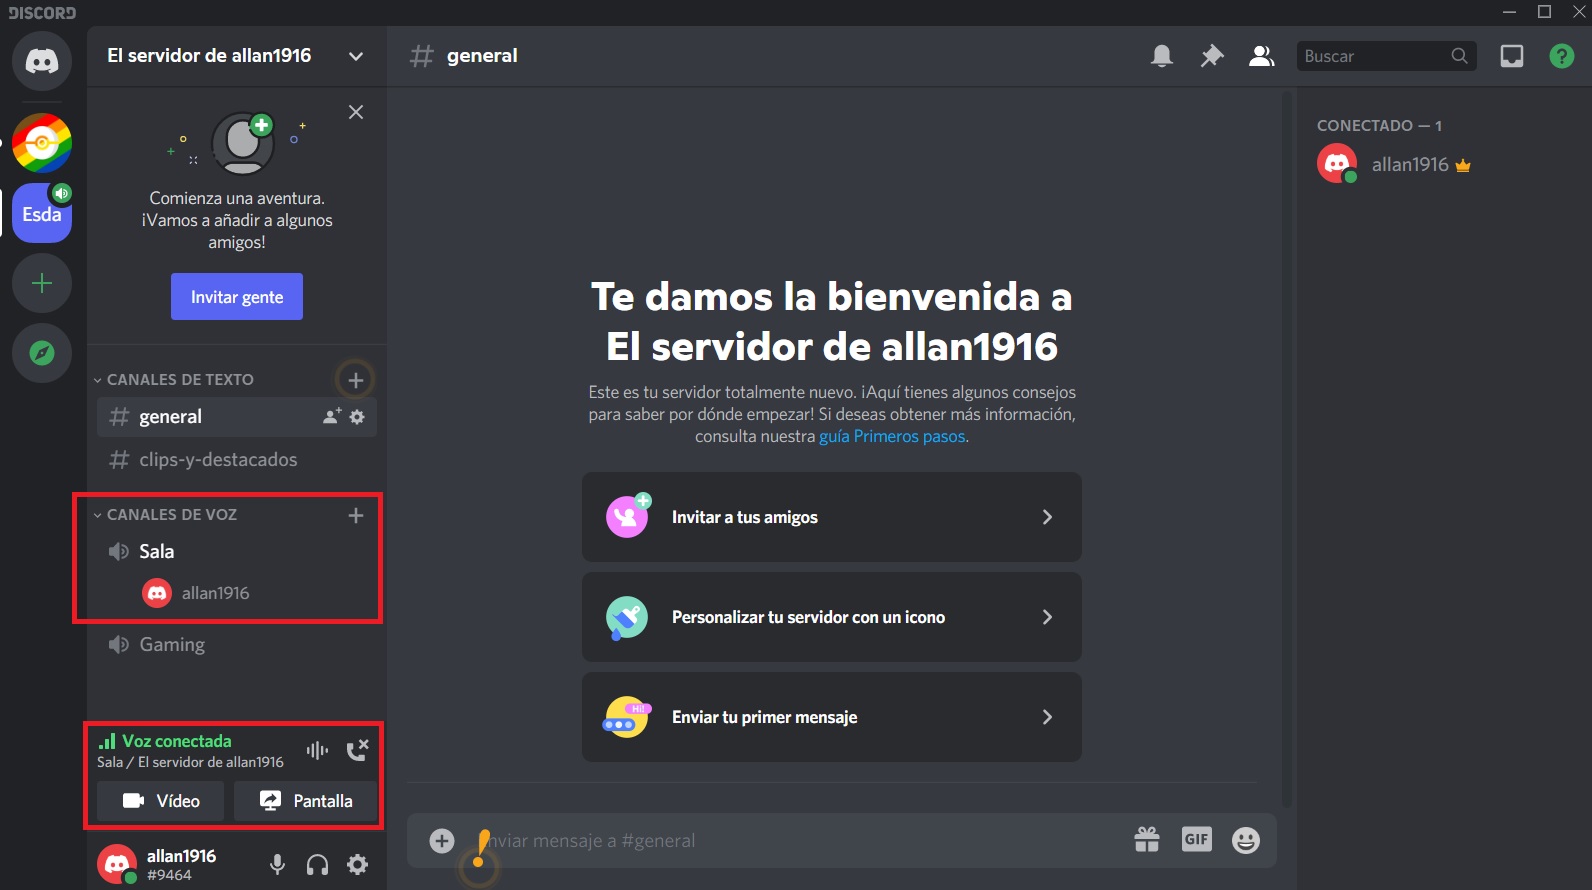Open allan1916 user profile panel
This screenshot has height=890, width=1592.
coord(160,864)
